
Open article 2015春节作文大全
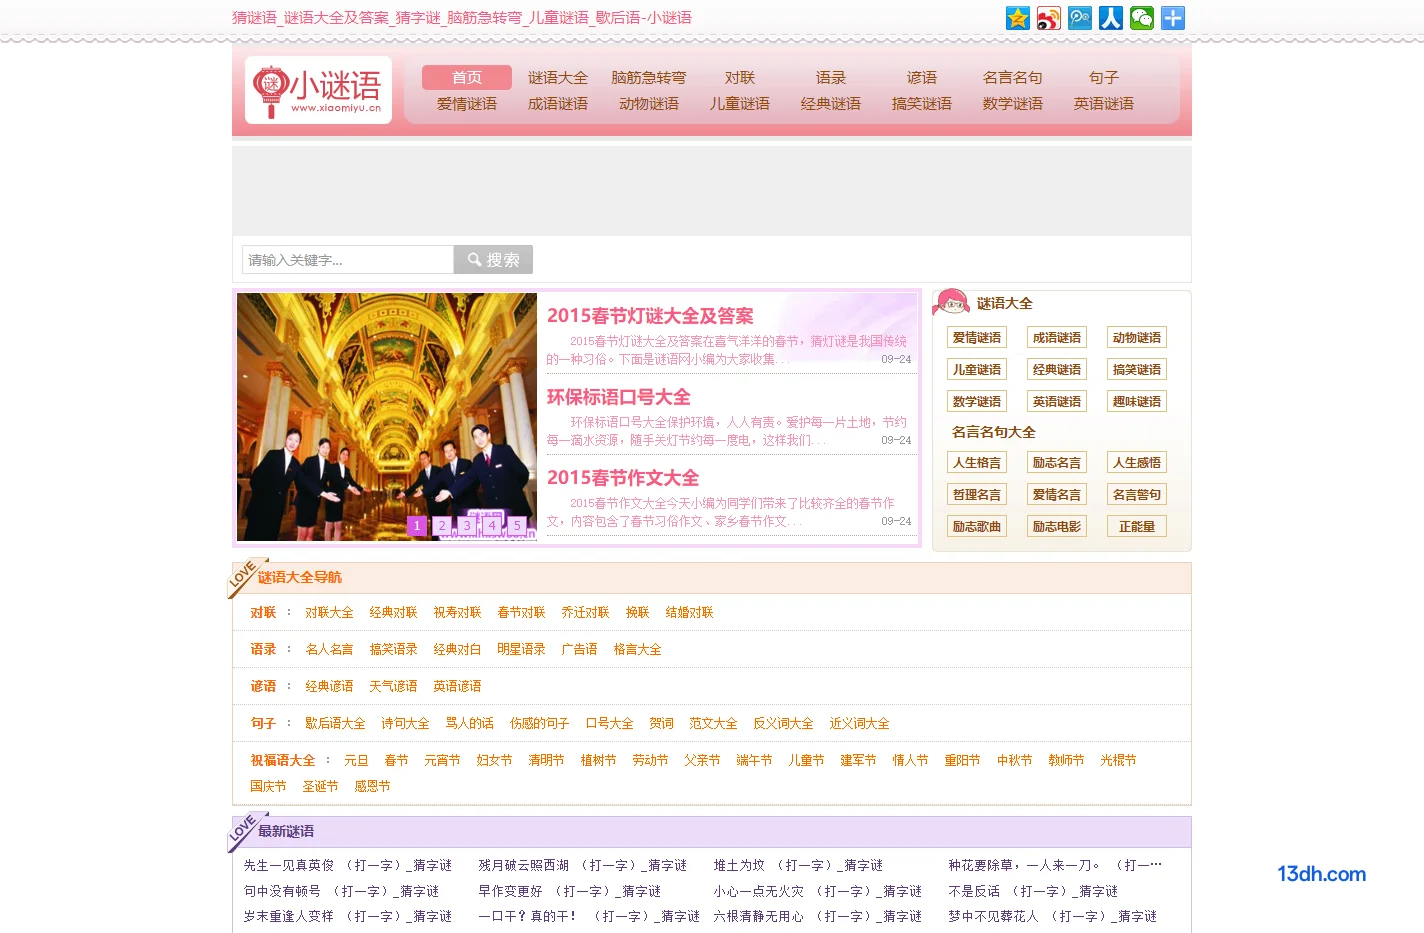click(623, 478)
